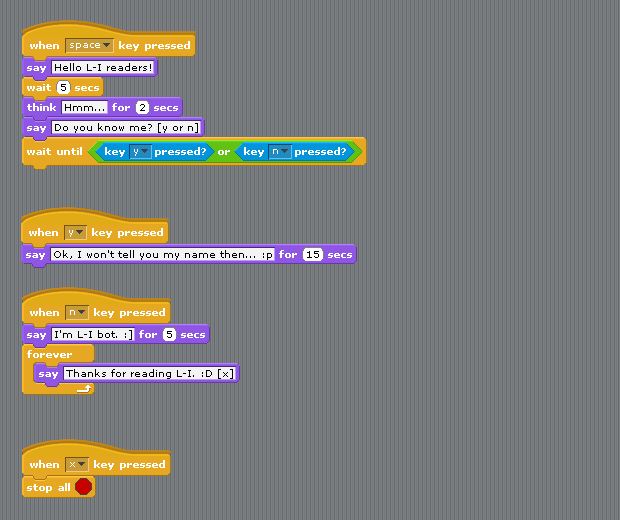620x520 pixels.
Task: Open the x key dropdown in hat block
Action: 77,465
